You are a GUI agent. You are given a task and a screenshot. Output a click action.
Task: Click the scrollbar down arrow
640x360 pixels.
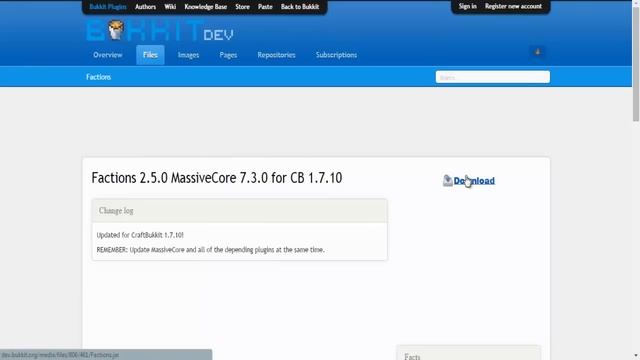coord(636,356)
